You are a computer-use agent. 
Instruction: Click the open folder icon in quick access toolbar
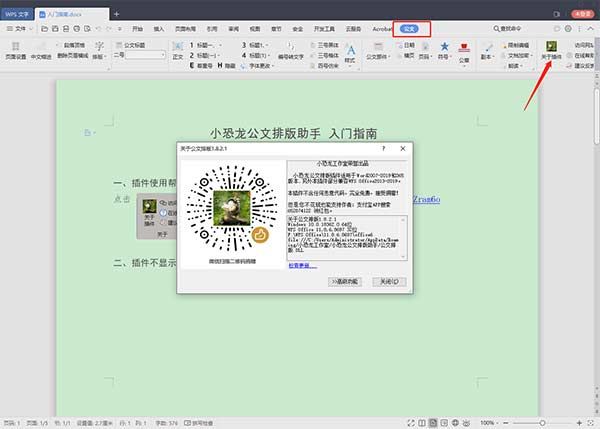pos(44,29)
